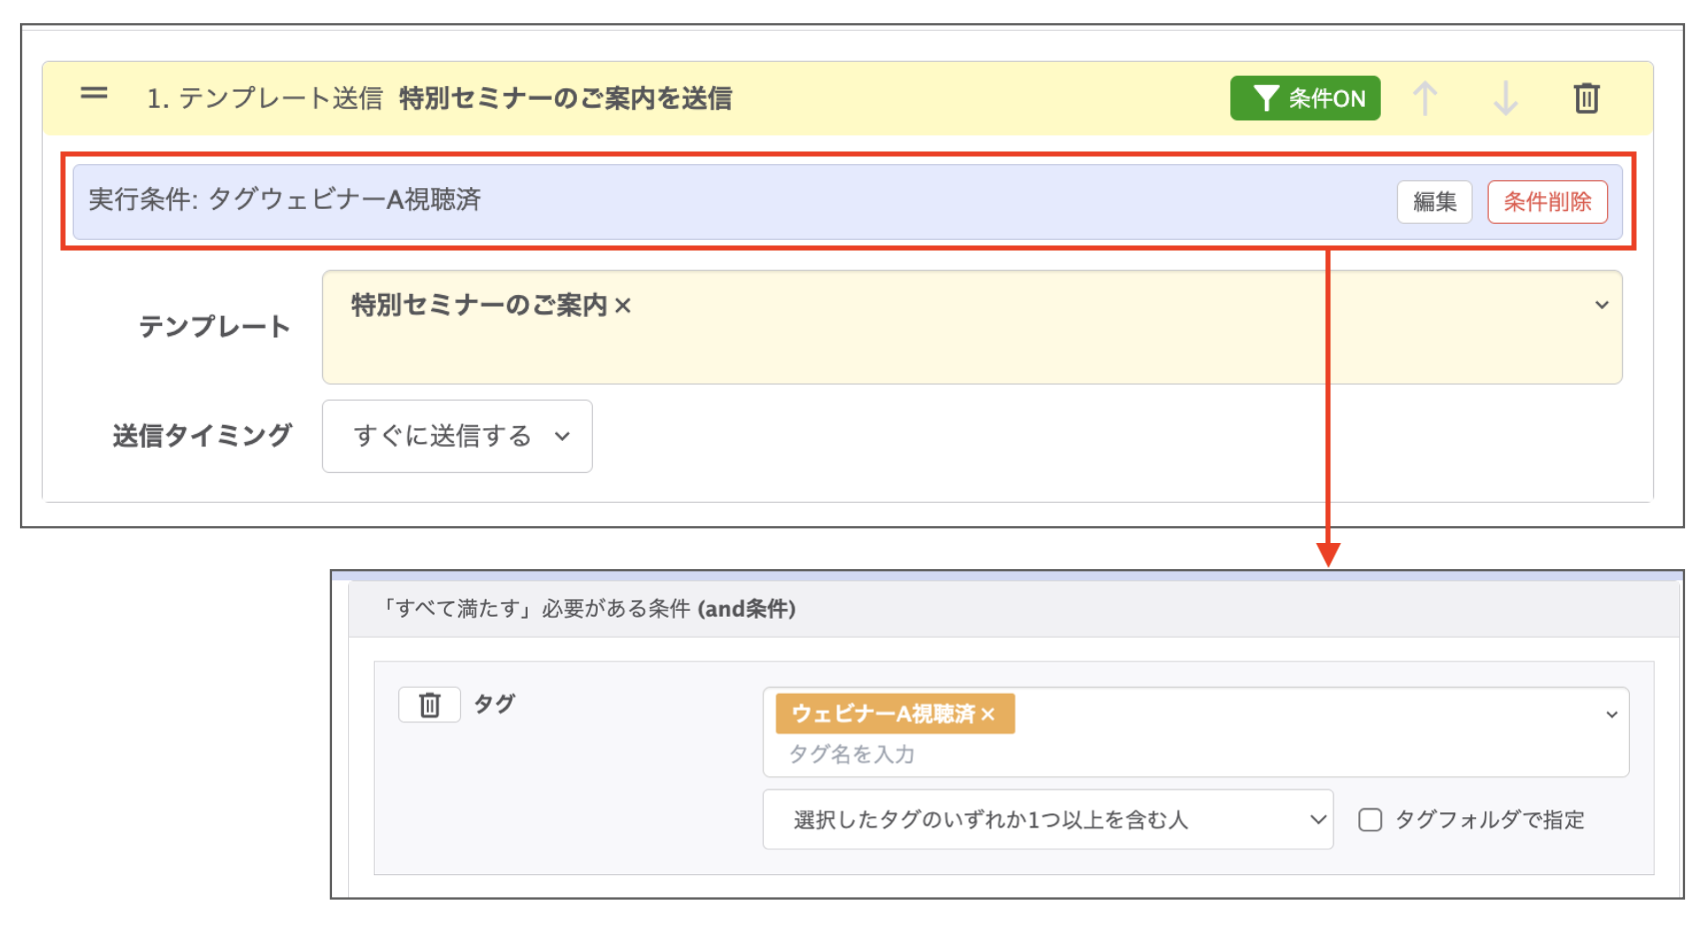Screen dimensions: 1704x930
Task: Move the action down with down arrow
Action: pos(1505,98)
